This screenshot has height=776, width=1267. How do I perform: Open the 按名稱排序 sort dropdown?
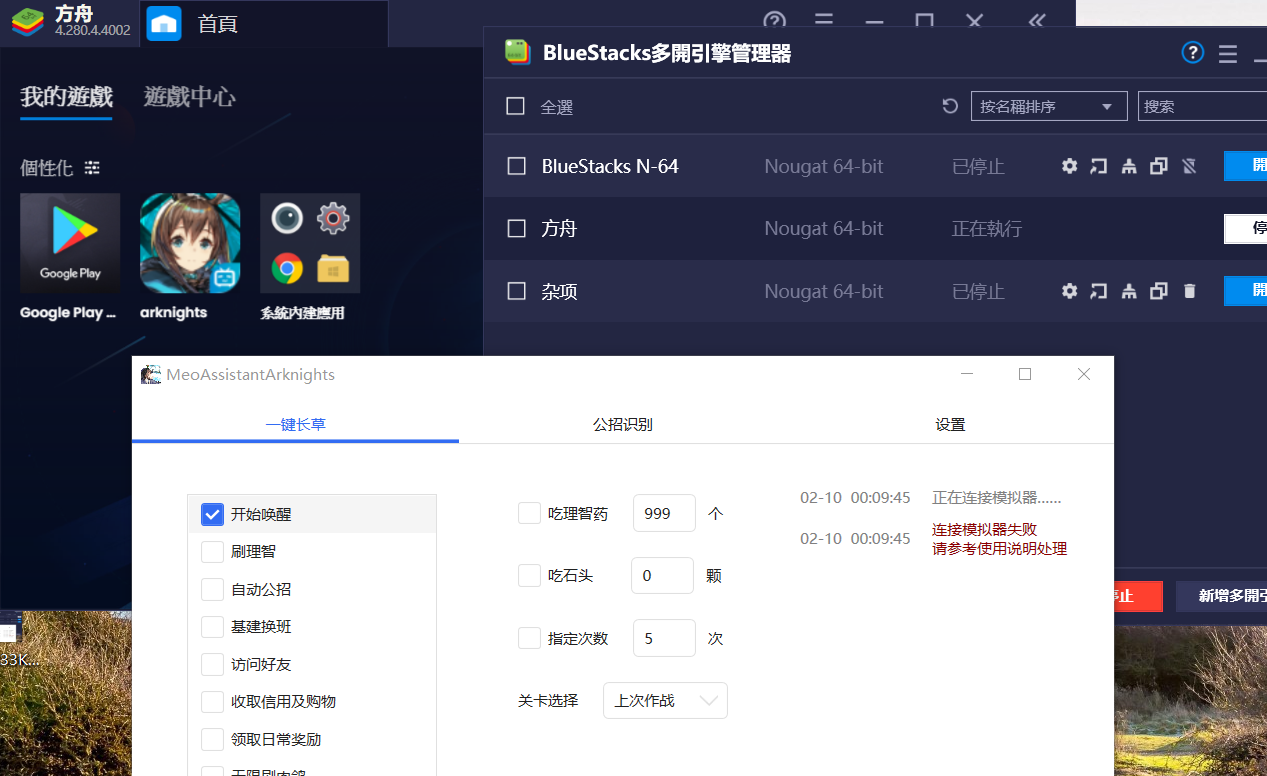[x=1048, y=105]
